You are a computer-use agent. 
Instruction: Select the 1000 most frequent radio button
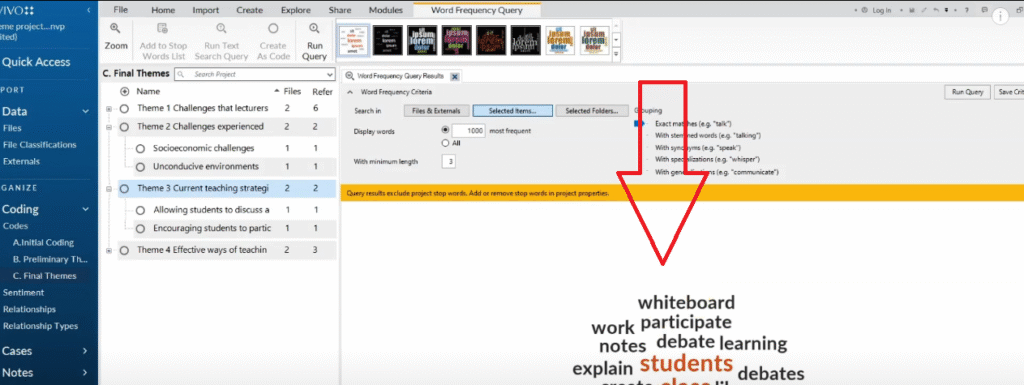click(x=446, y=131)
